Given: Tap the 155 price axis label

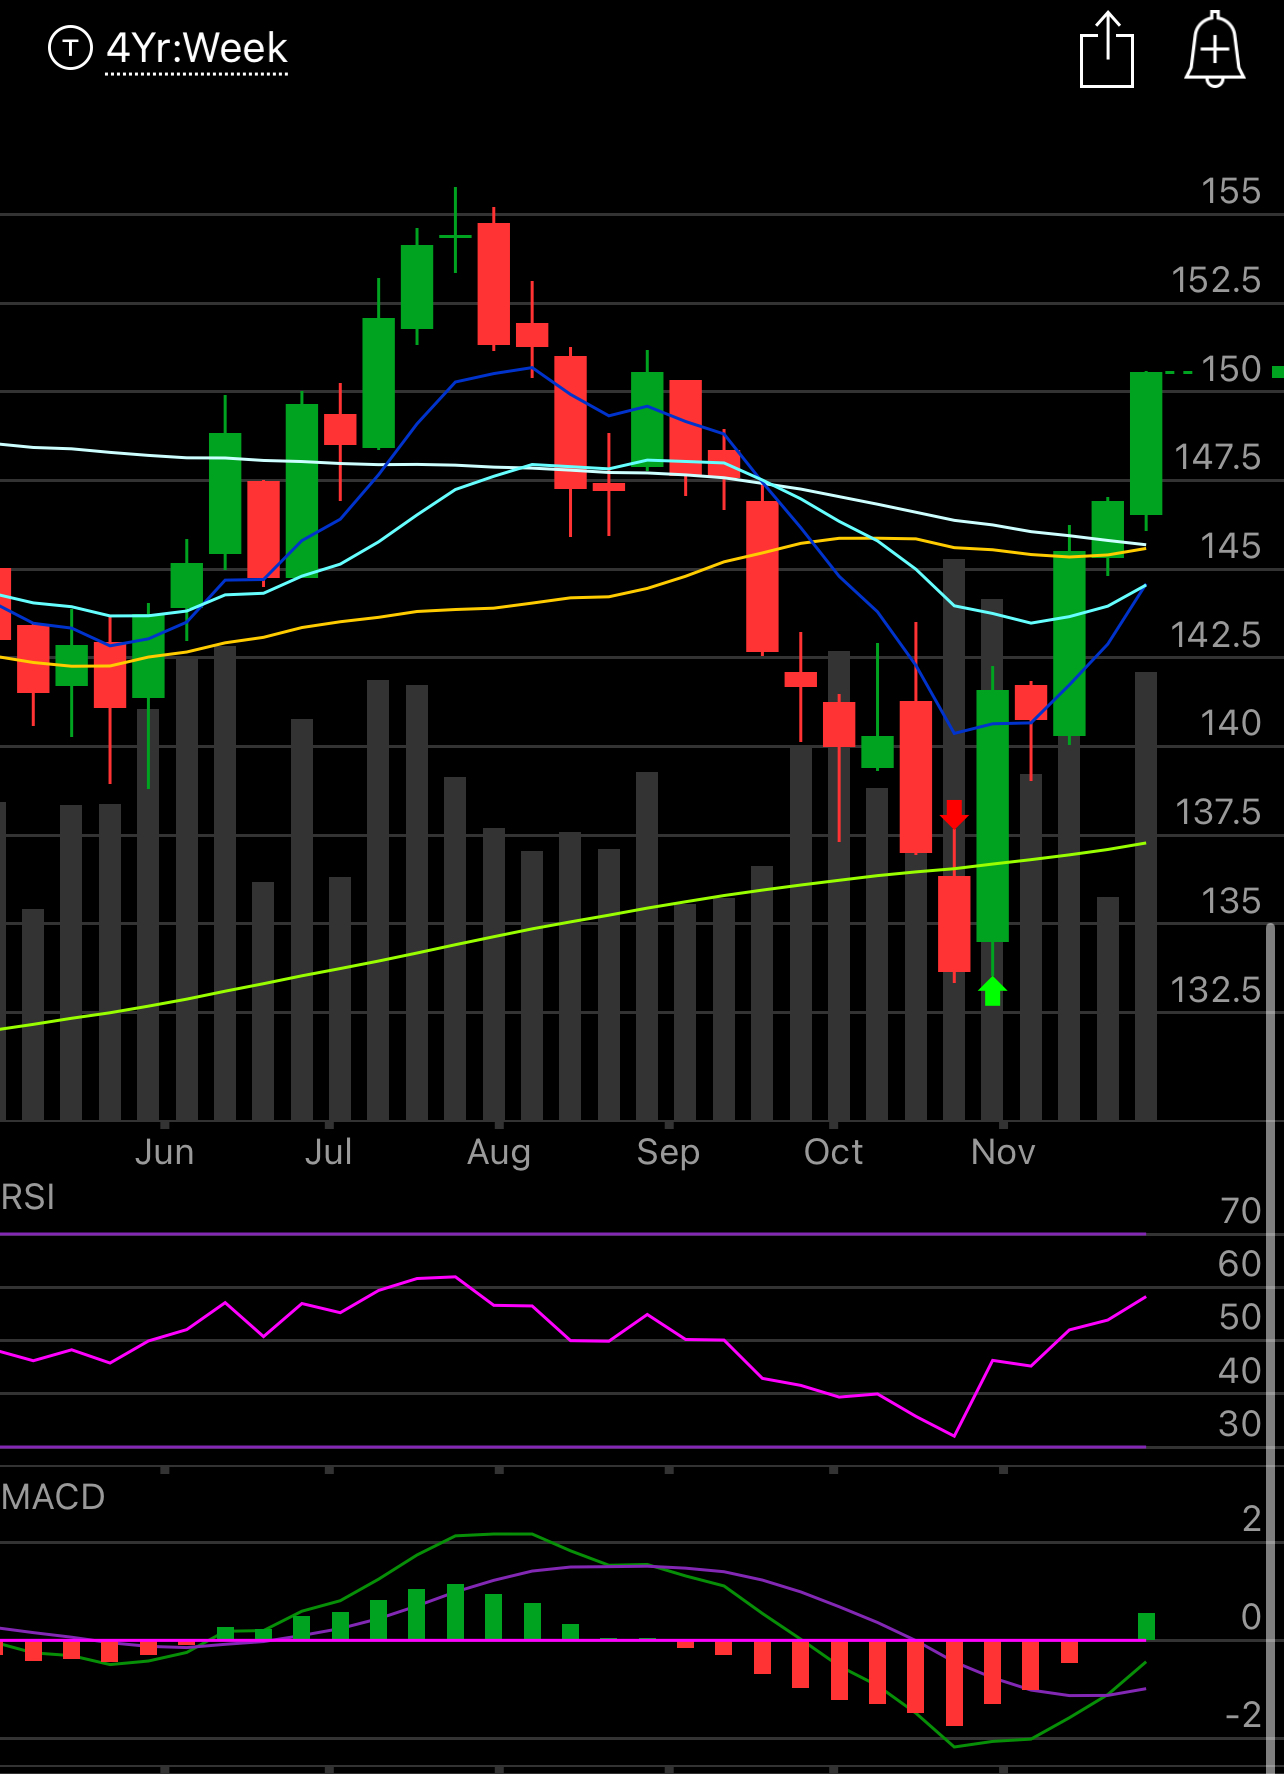Looking at the screenshot, I should tap(1231, 191).
